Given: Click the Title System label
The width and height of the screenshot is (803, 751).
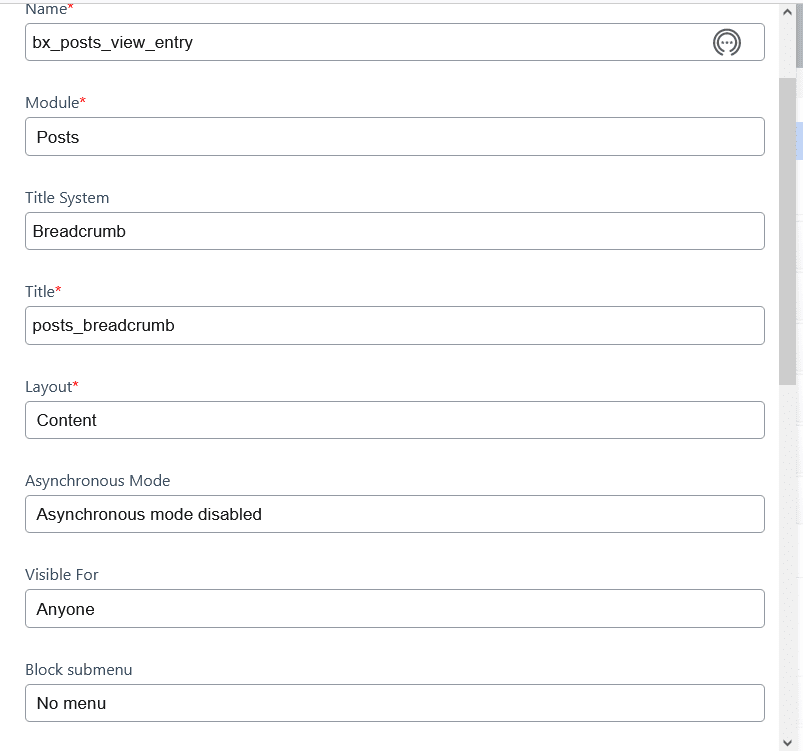Looking at the screenshot, I should (x=67, y=198).
